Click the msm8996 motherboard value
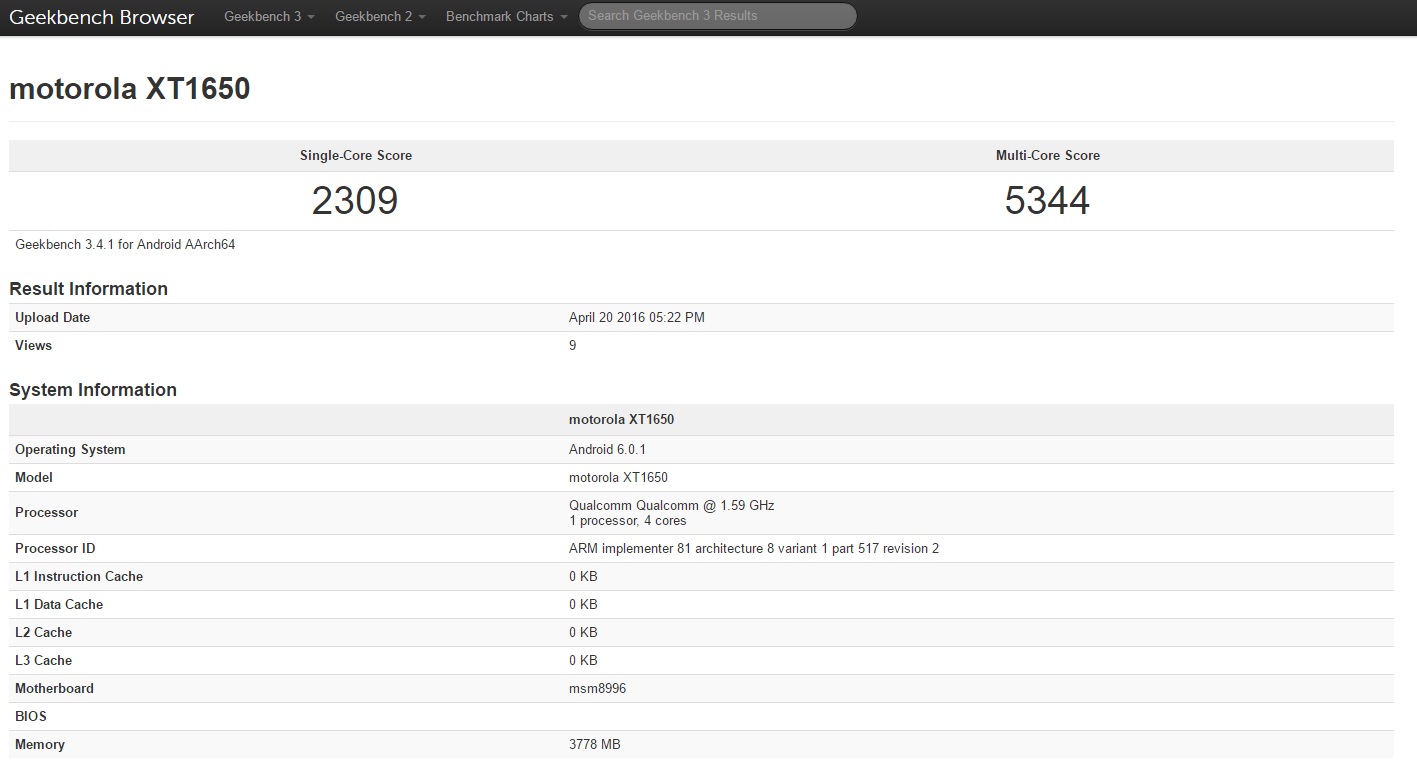1417x775 pixels. pyautogui.click(x=597, y=689)
